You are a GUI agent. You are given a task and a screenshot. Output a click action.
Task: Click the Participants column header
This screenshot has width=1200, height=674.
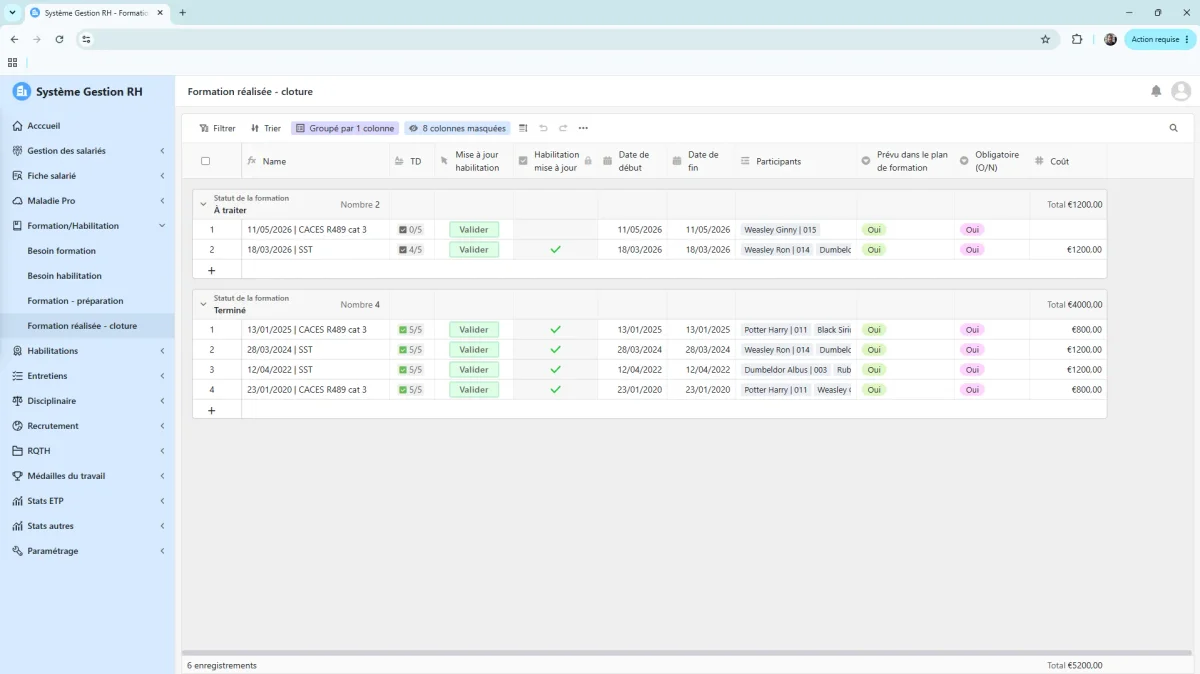(795, 161)
